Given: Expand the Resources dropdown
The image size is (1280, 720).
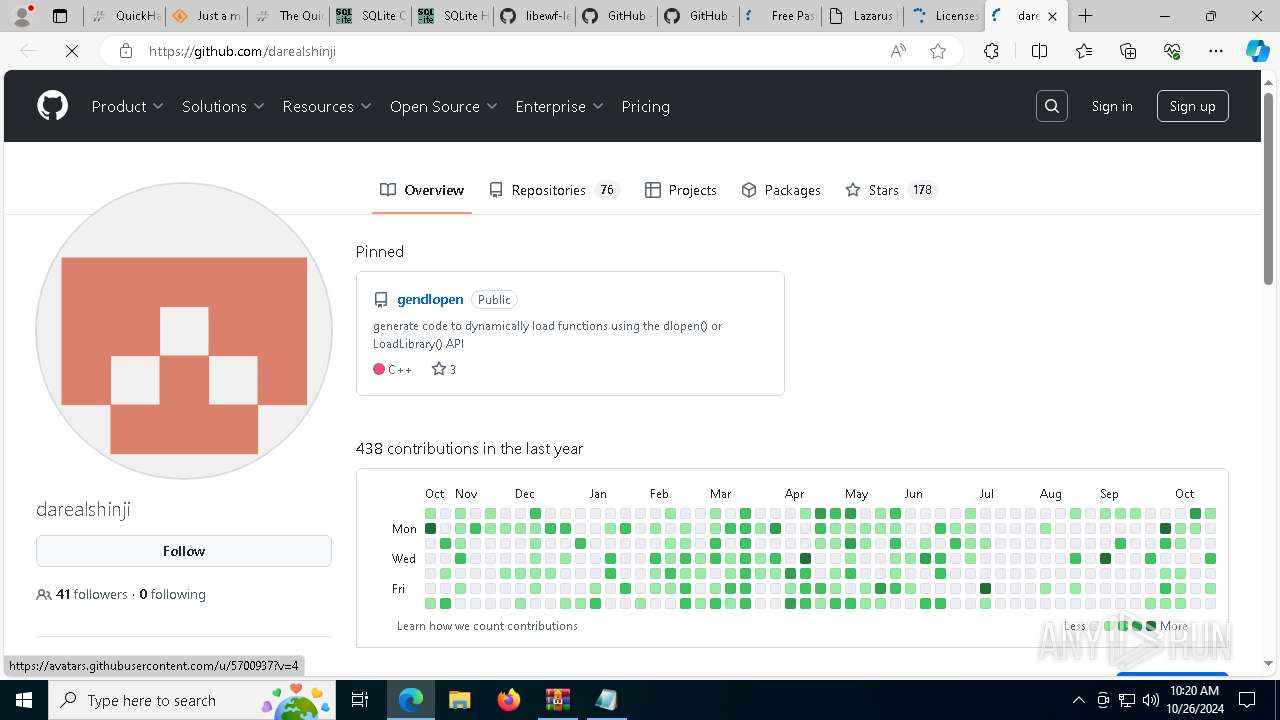Looking at the screenshot, I should coord(327,106).
